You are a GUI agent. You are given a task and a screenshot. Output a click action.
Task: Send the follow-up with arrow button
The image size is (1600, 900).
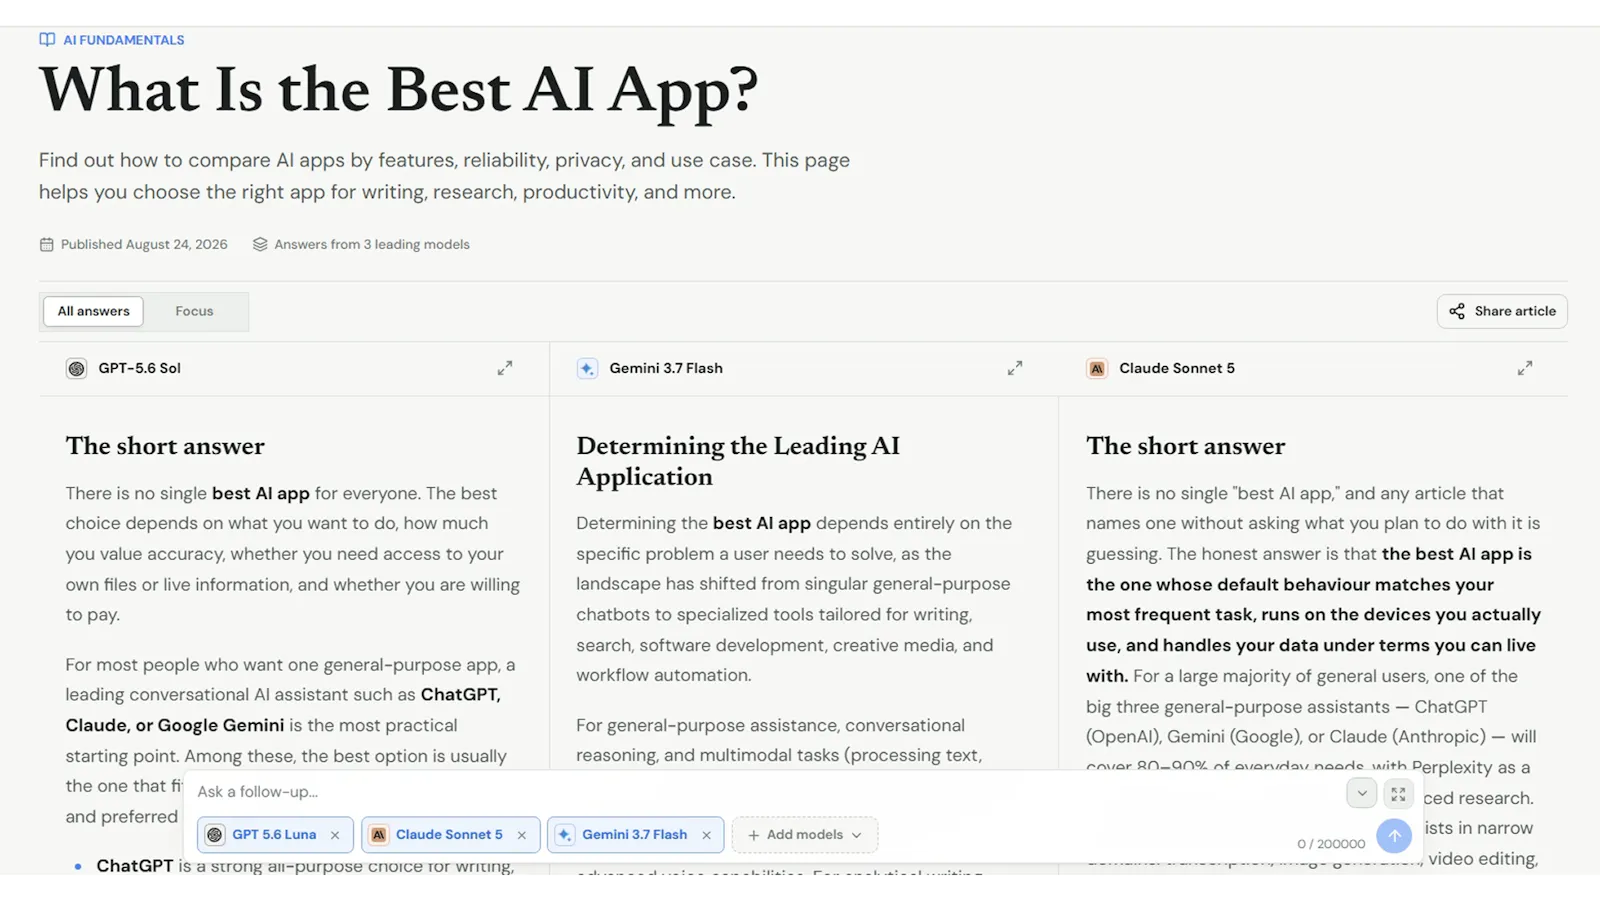[1394, 835]
